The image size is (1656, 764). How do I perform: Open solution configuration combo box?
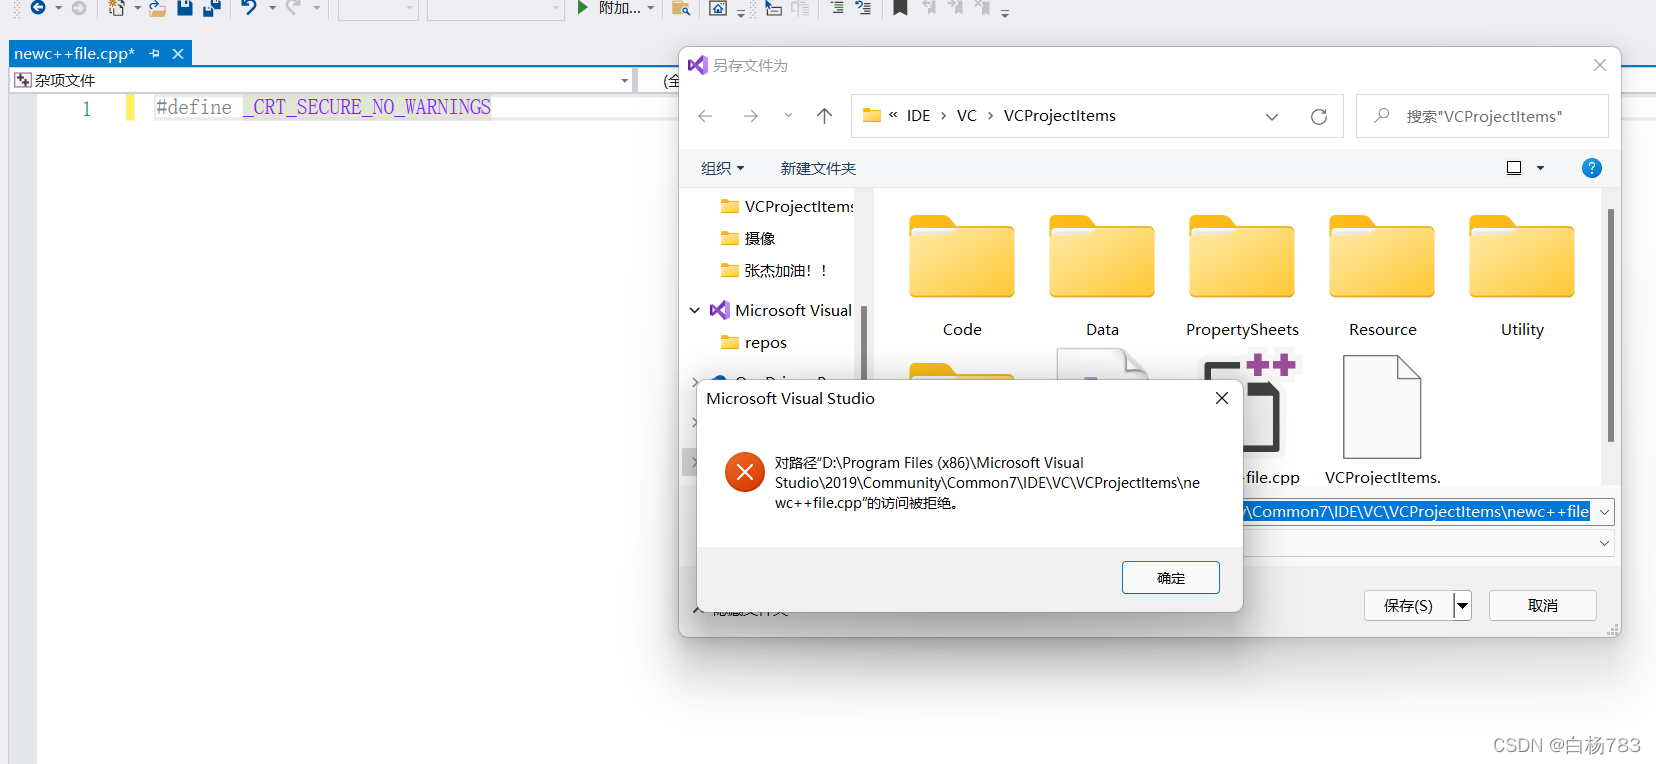pyautogui.click(x=378, y=9)
